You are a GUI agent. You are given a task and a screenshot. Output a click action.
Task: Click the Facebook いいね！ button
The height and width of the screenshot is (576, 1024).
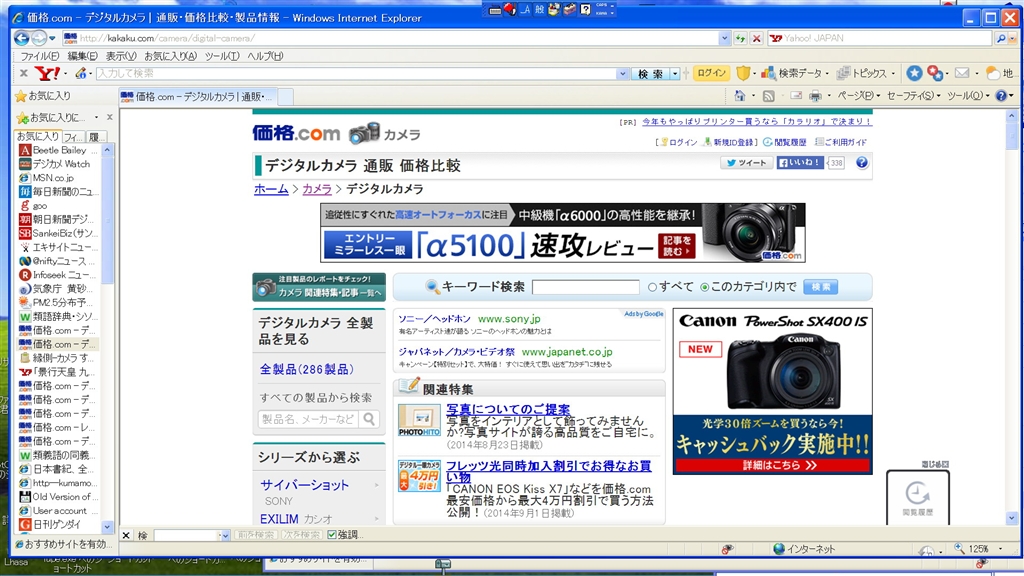[800, 163]
